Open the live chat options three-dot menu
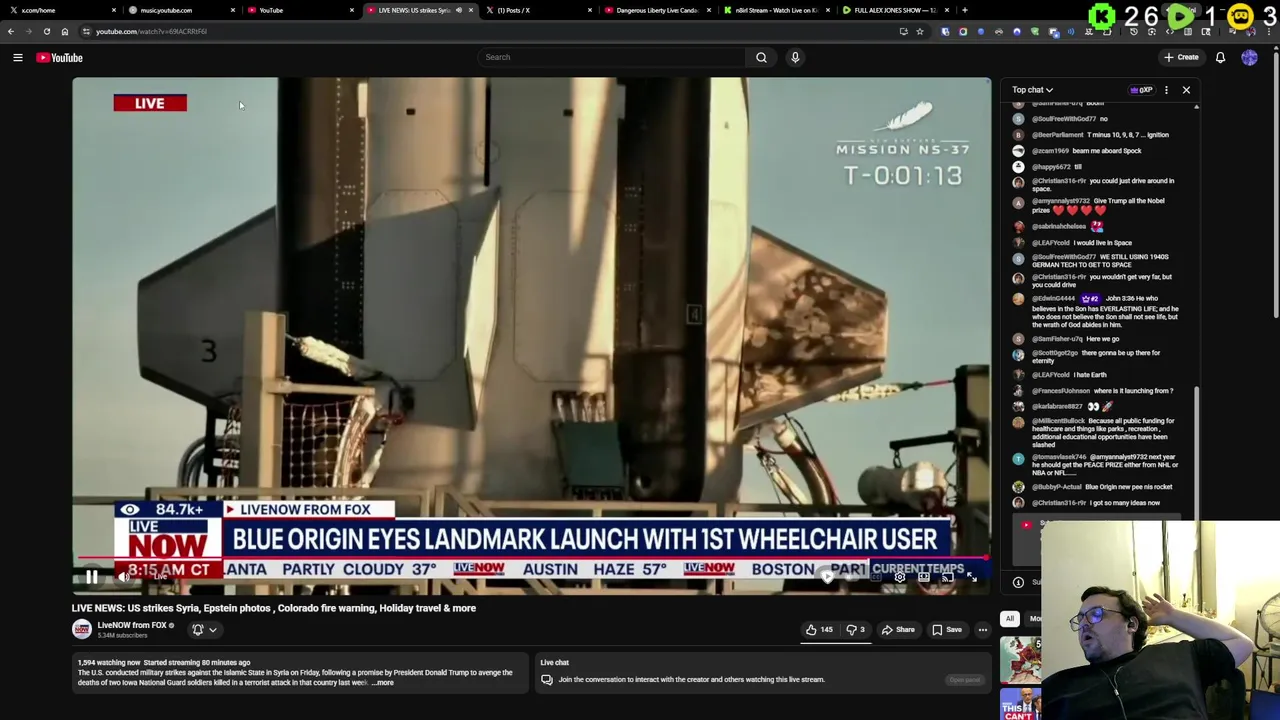Screen dimensions: 1280x720 click(x=1166, y=90)
